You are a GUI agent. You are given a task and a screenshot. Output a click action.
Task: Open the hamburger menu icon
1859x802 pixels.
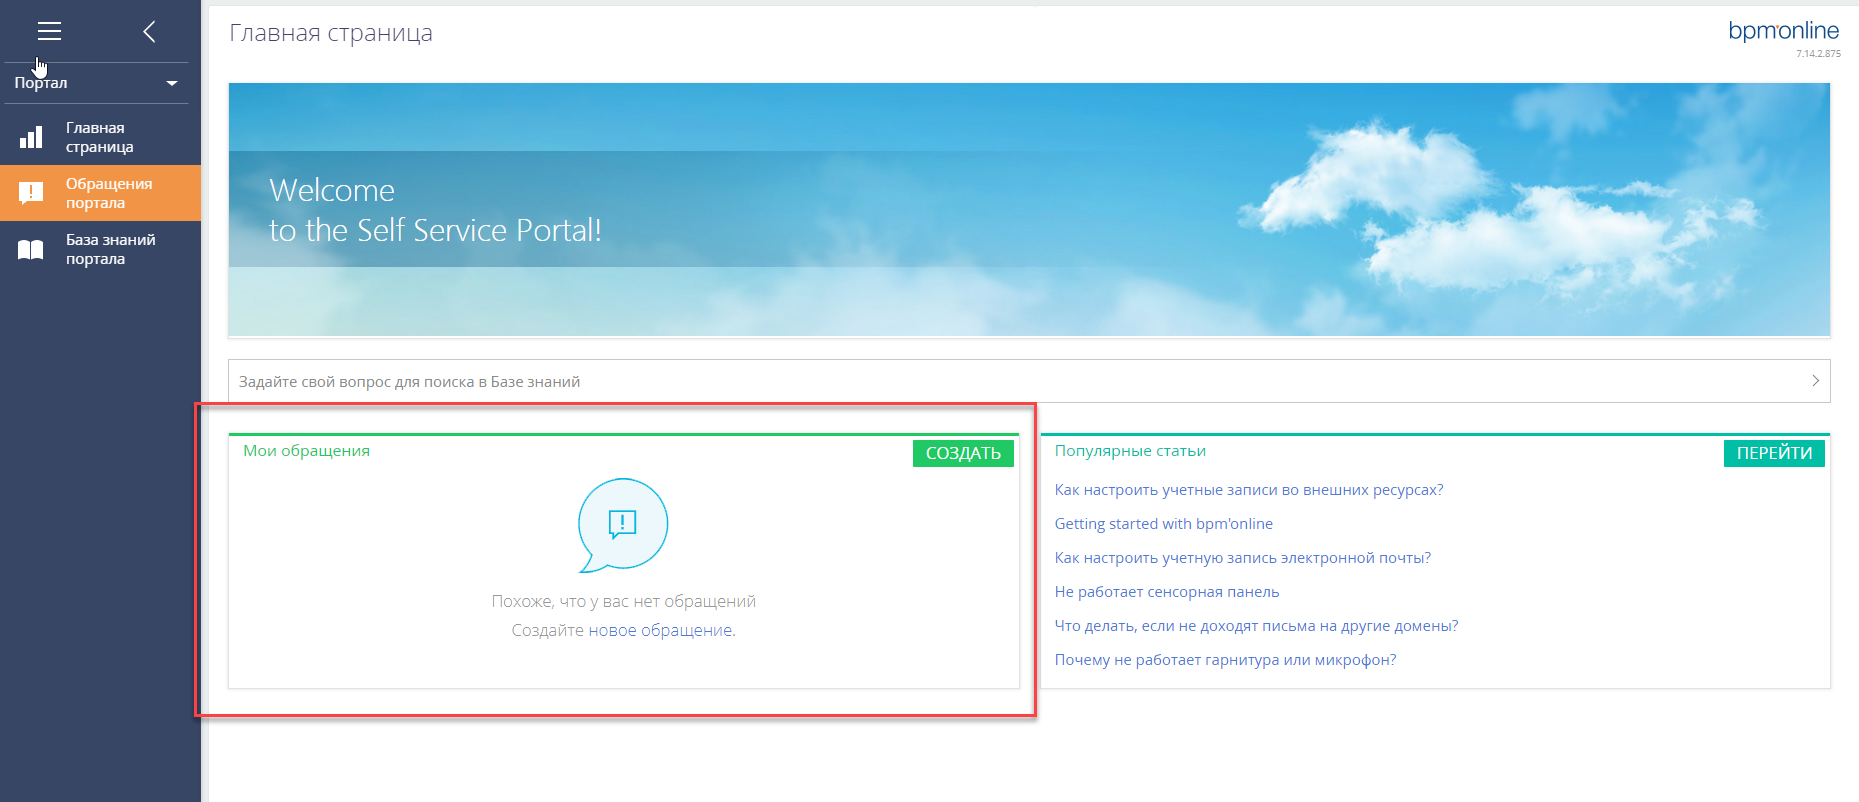49,32
